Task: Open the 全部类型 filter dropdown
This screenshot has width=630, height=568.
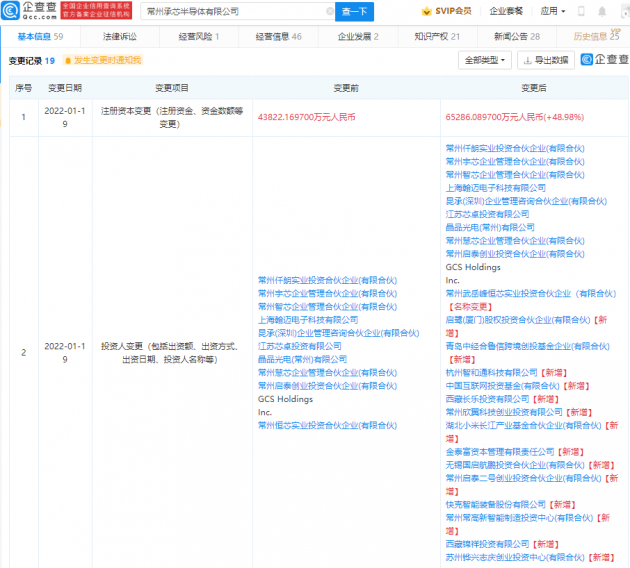Action: point(485,60)
